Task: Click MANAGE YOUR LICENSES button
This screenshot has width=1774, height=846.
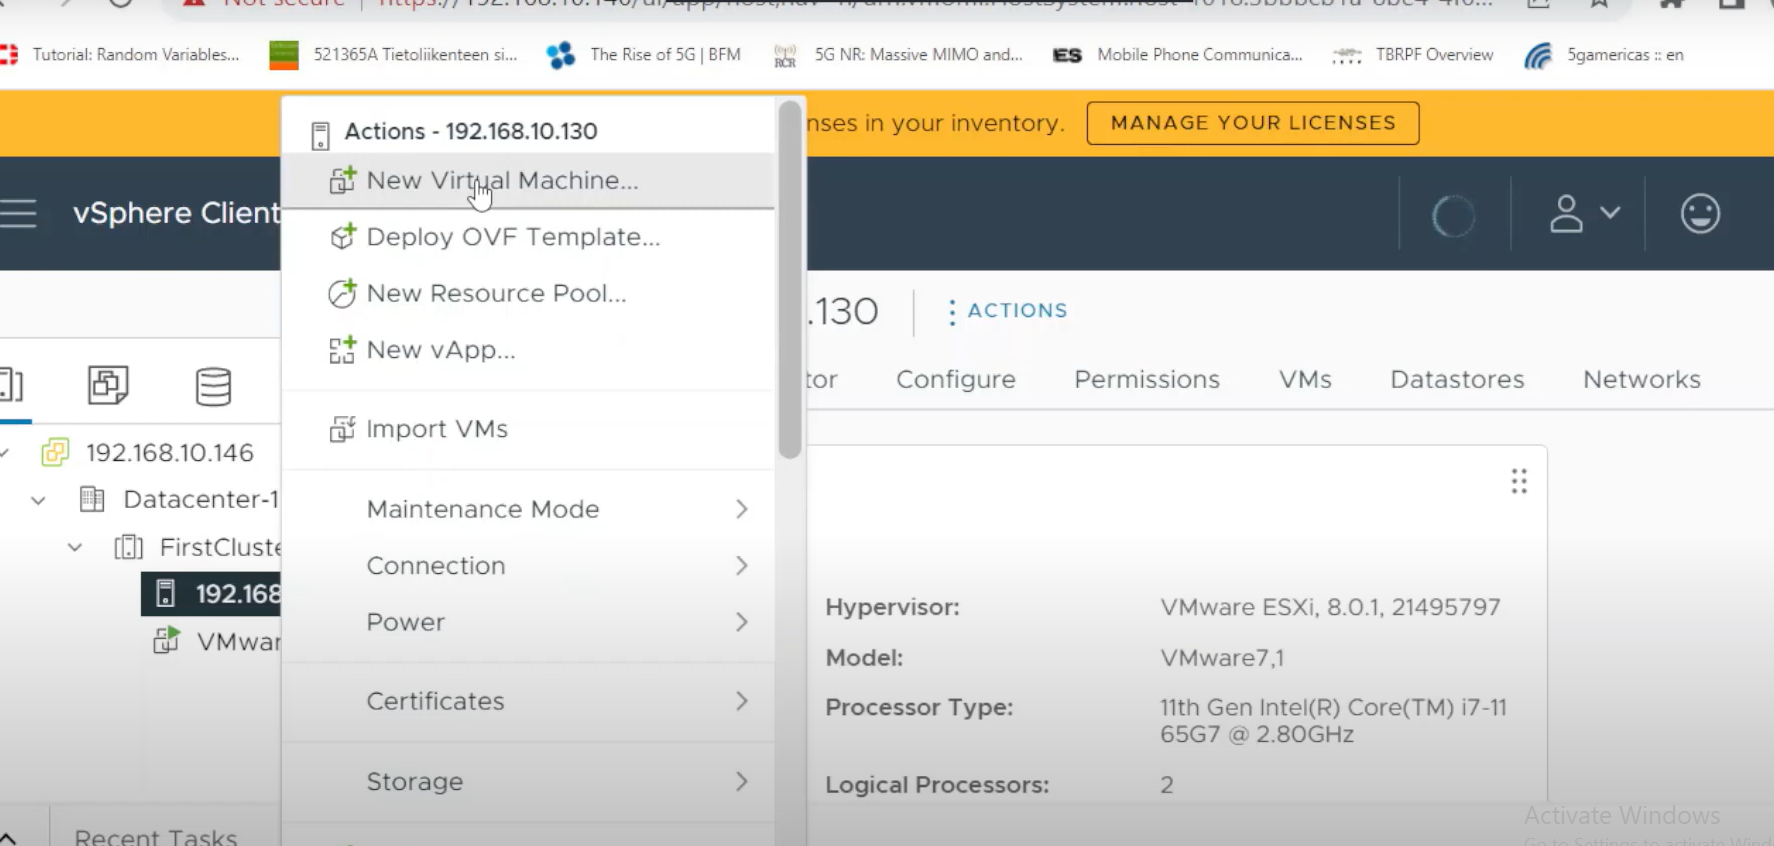Action: click(1253, 123)
